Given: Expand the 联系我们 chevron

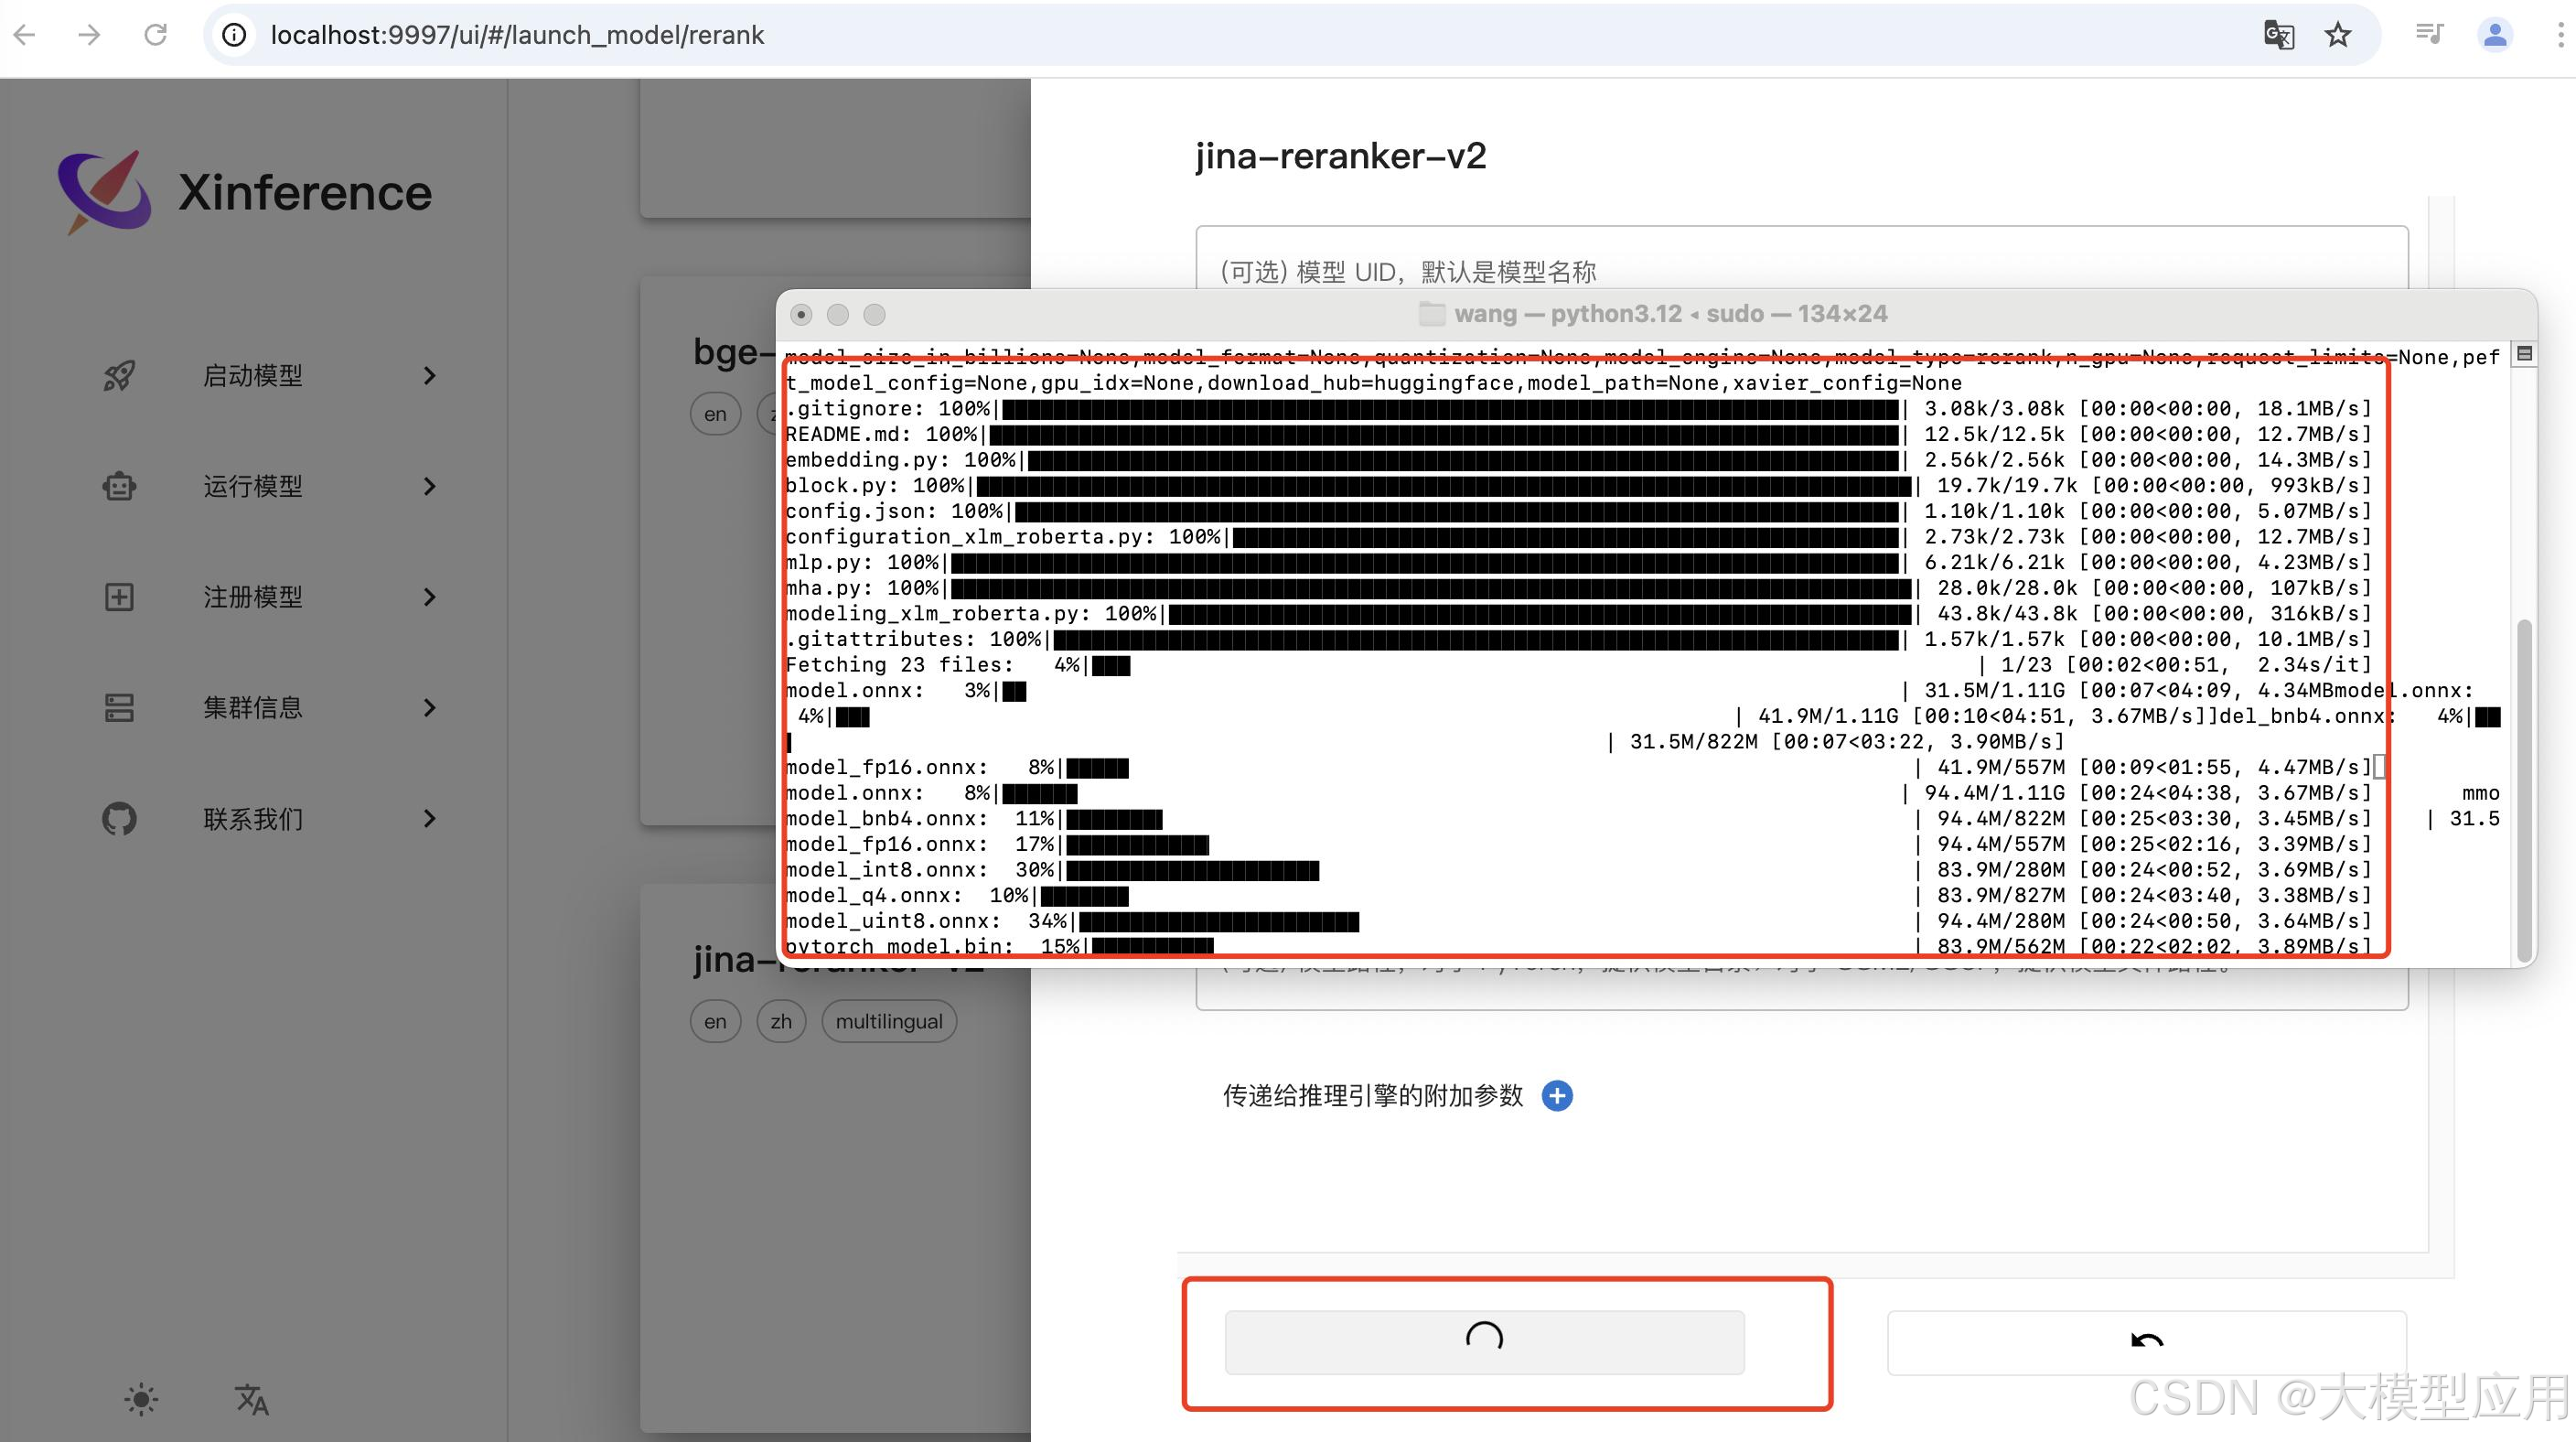Looking at the screenshot, I should pos(430,819).
